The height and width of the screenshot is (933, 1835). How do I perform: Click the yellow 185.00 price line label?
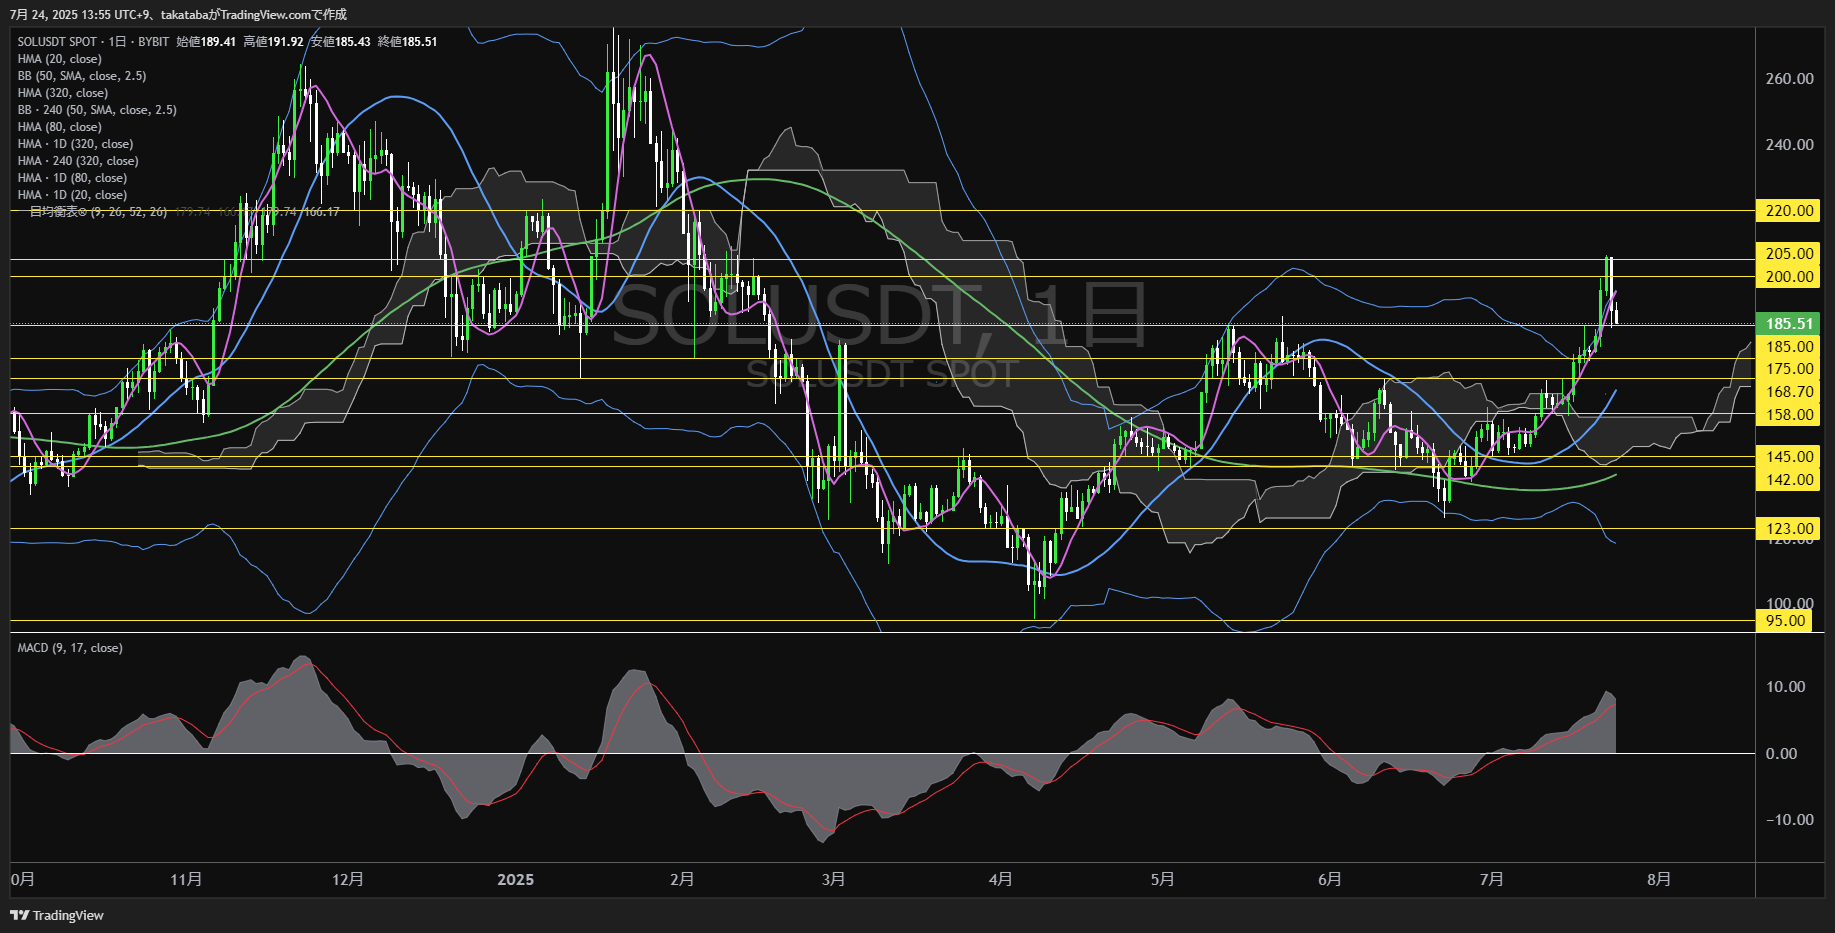(1788, 346)
